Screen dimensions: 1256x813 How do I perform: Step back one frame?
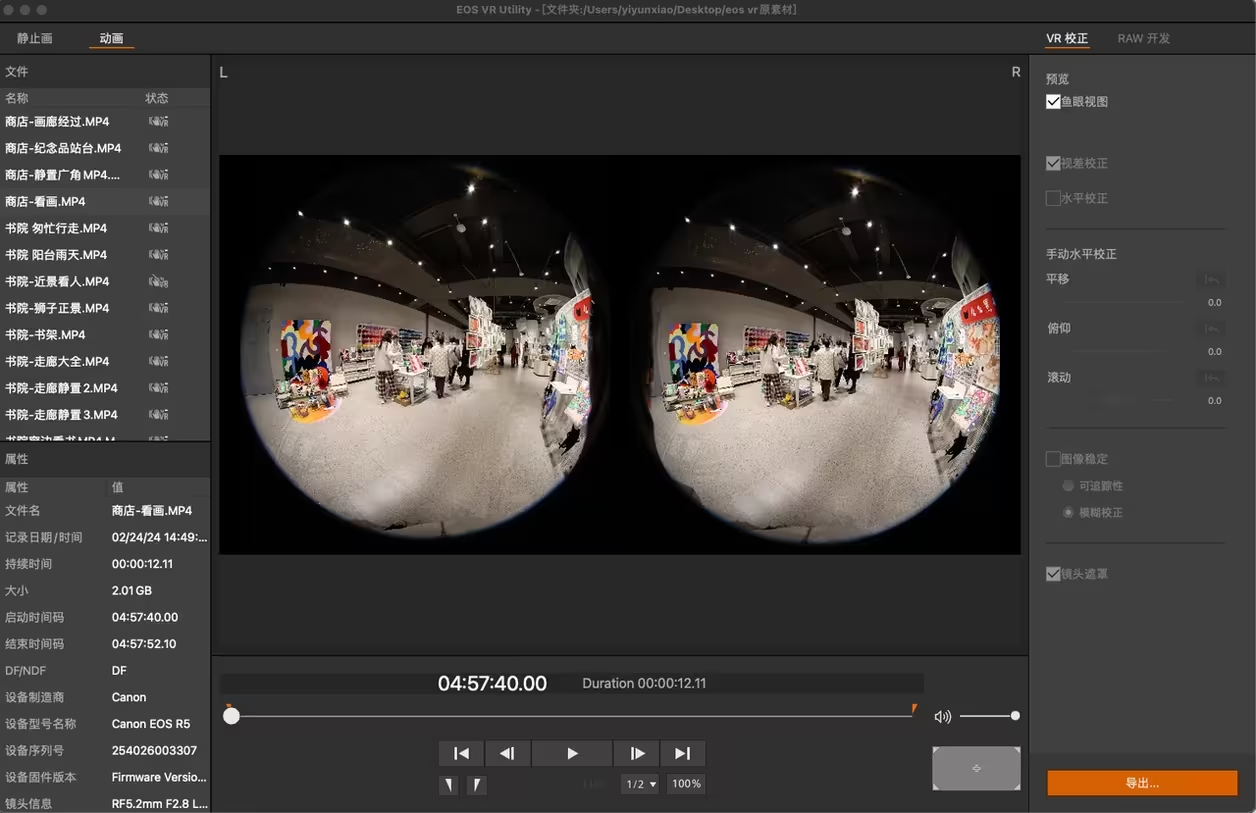tap(507, 753)
